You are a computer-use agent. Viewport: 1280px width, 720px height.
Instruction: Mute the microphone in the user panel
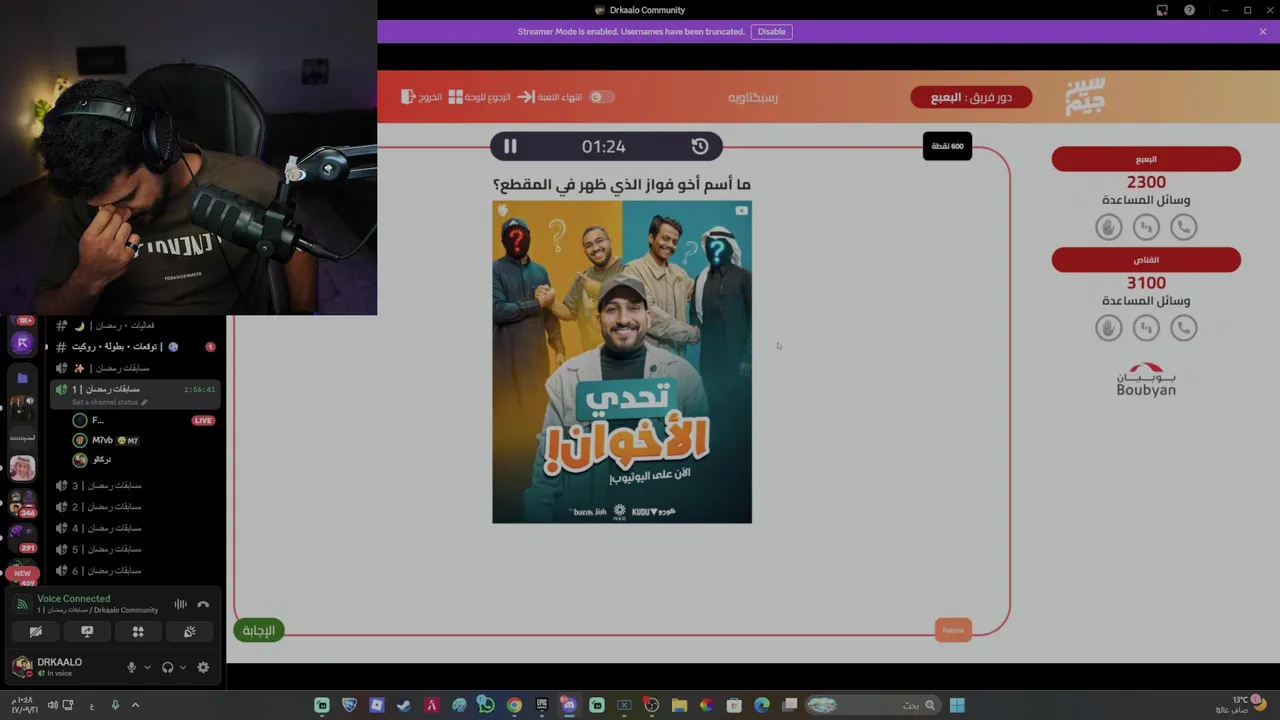131,667
